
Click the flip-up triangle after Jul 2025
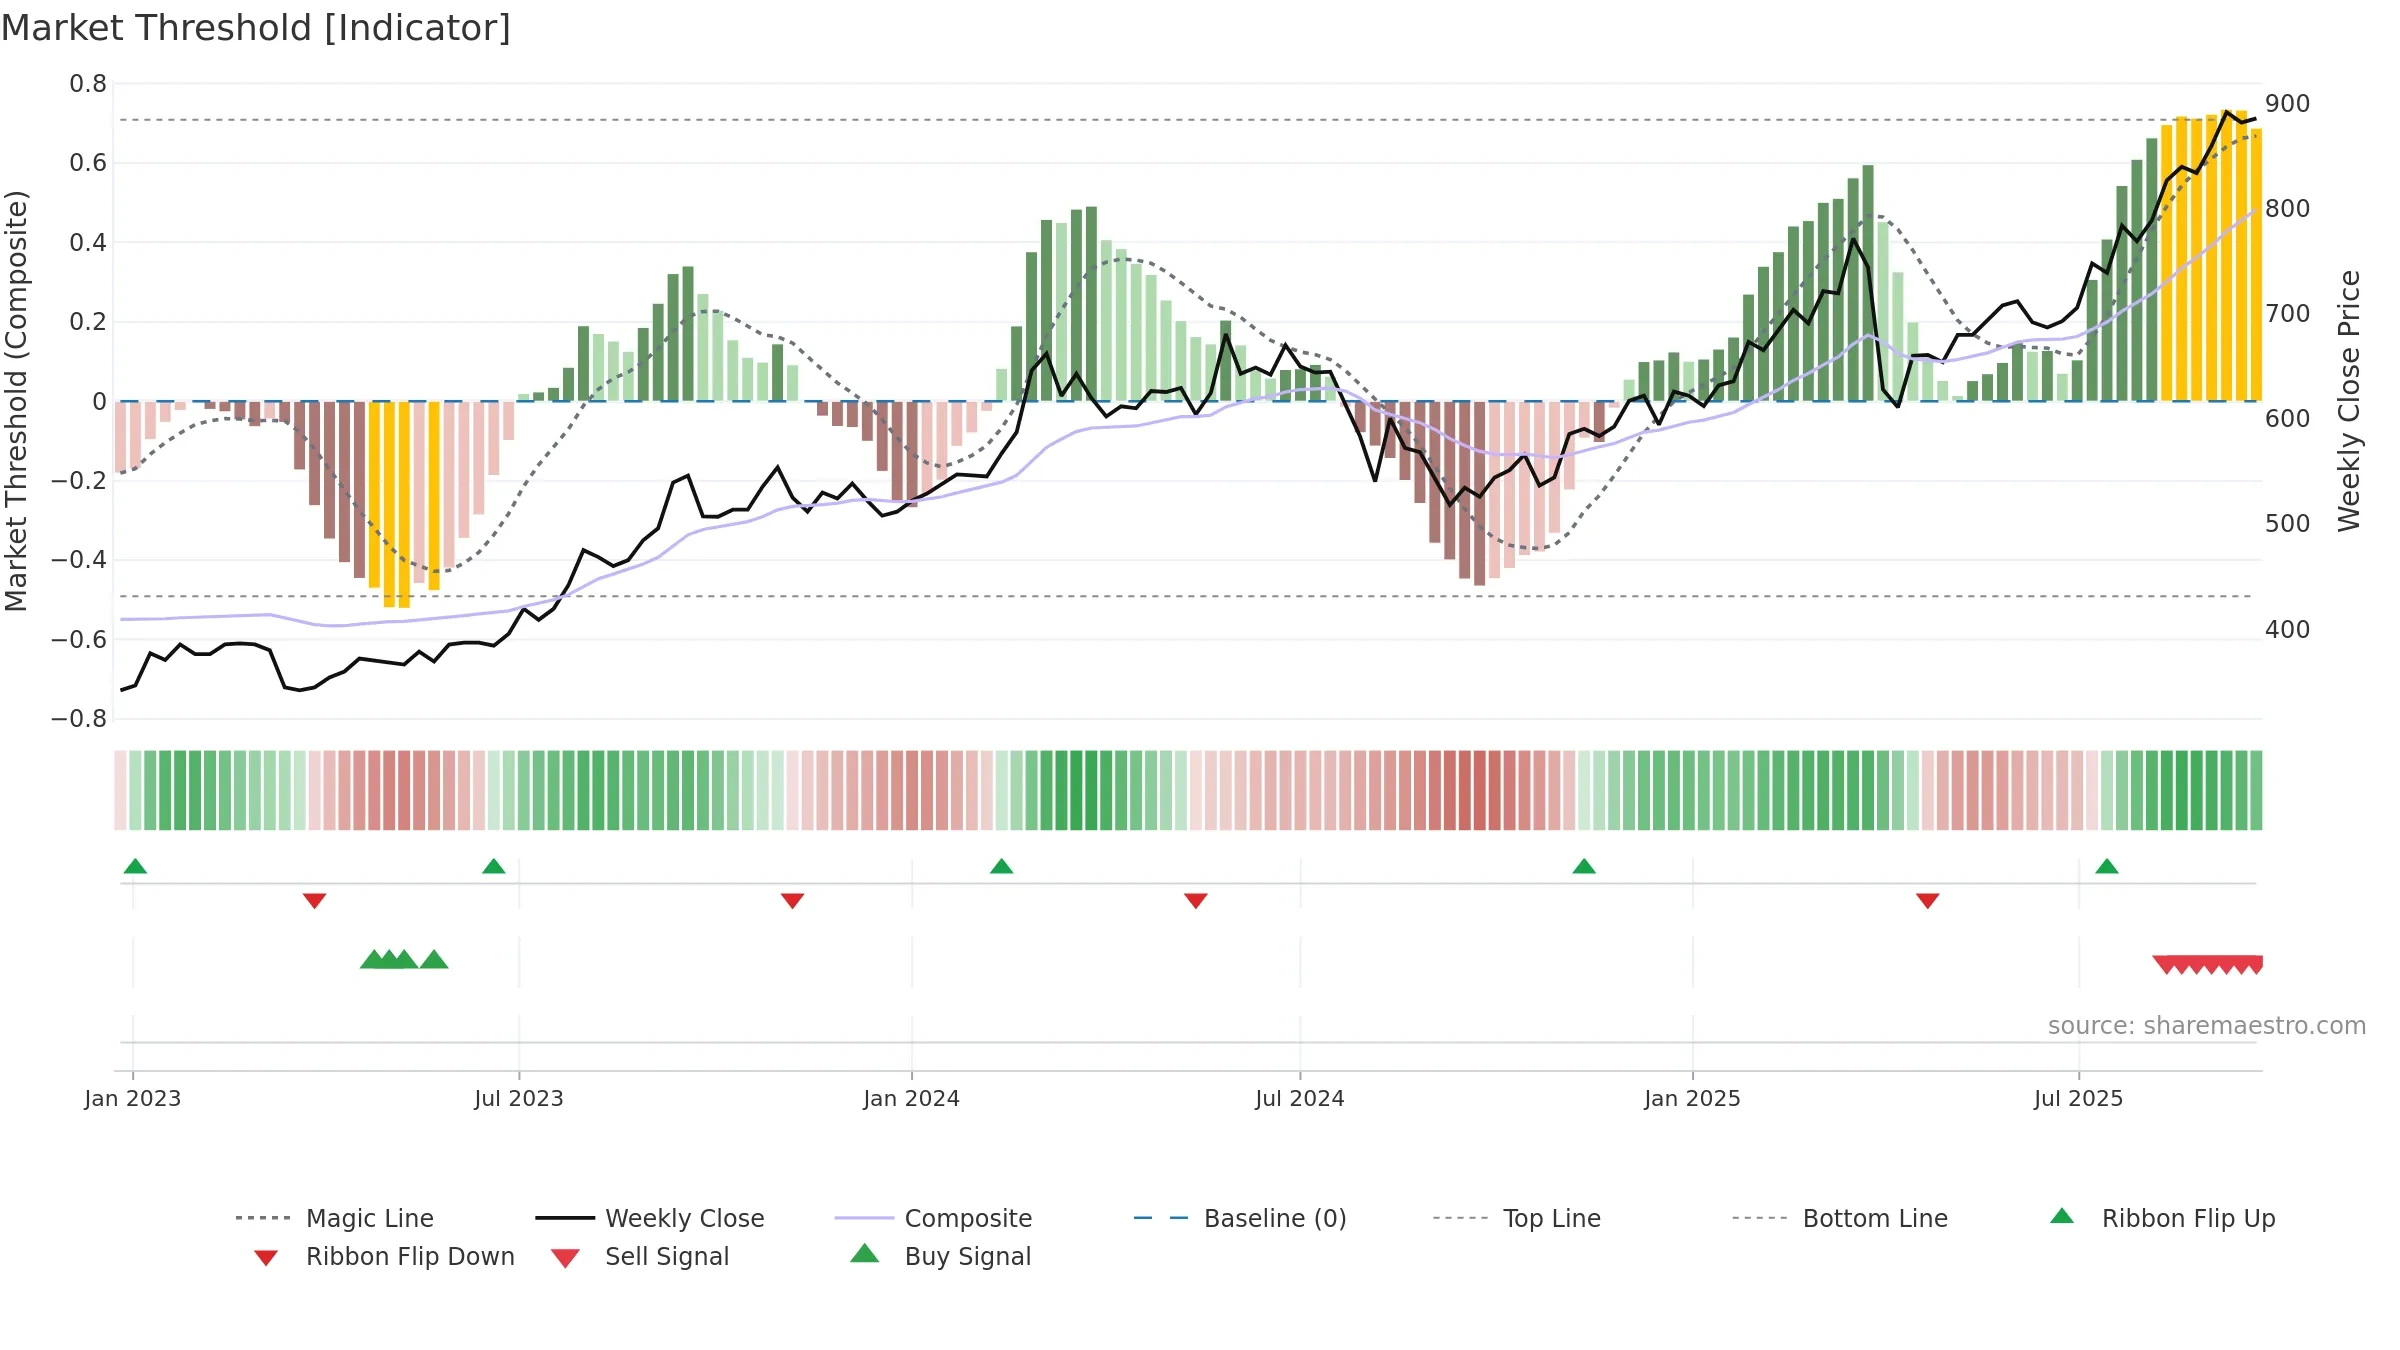[2107, 866]
